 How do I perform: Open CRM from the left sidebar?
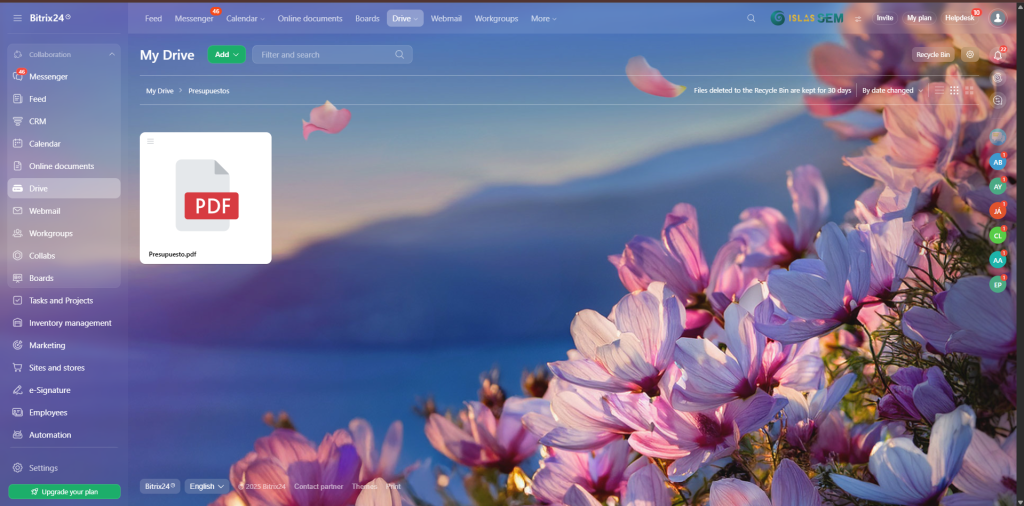[37, 121]
